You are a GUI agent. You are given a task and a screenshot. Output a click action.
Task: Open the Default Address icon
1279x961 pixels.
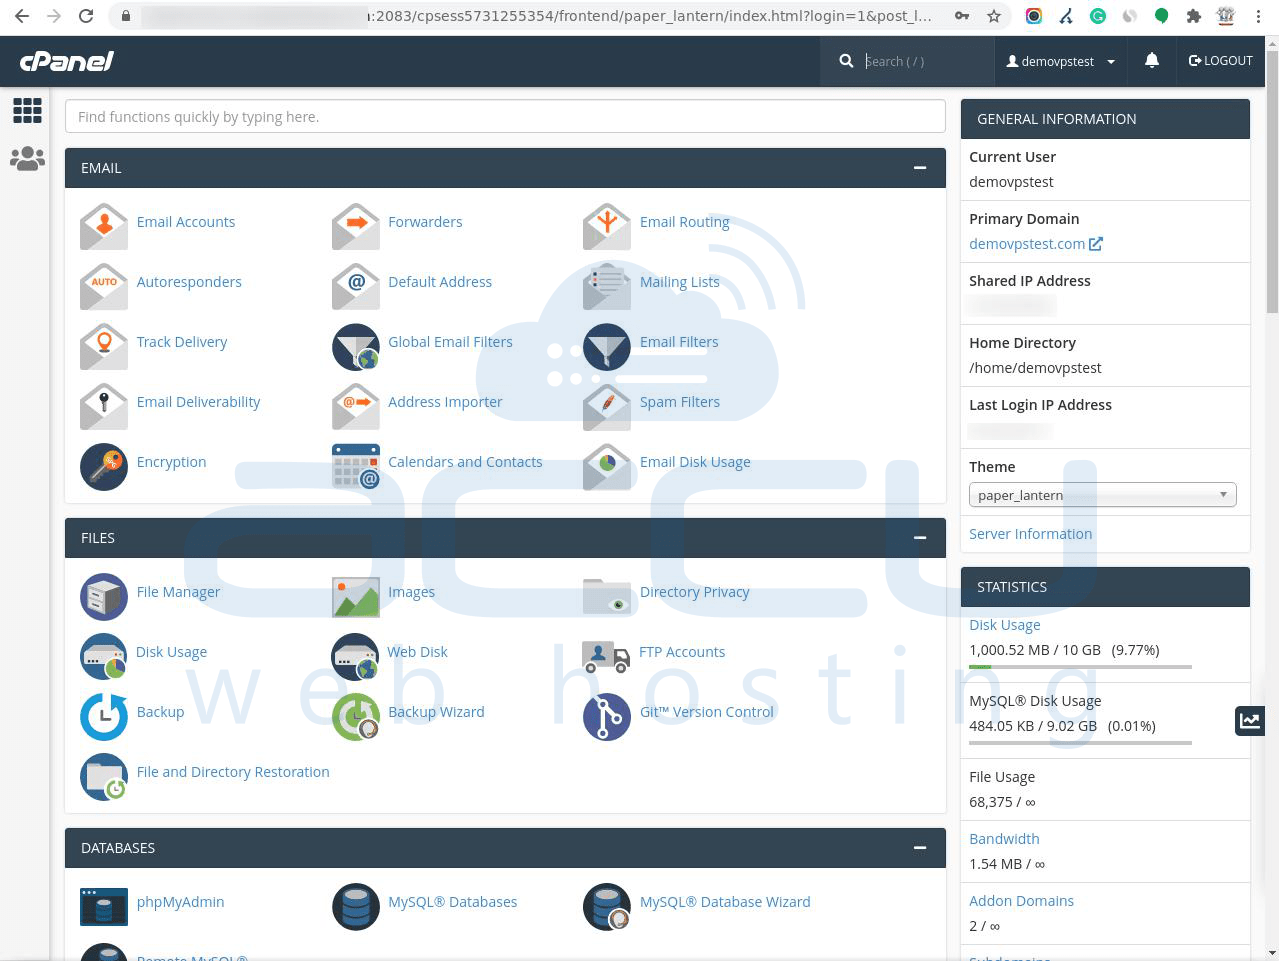coord(356,287)
